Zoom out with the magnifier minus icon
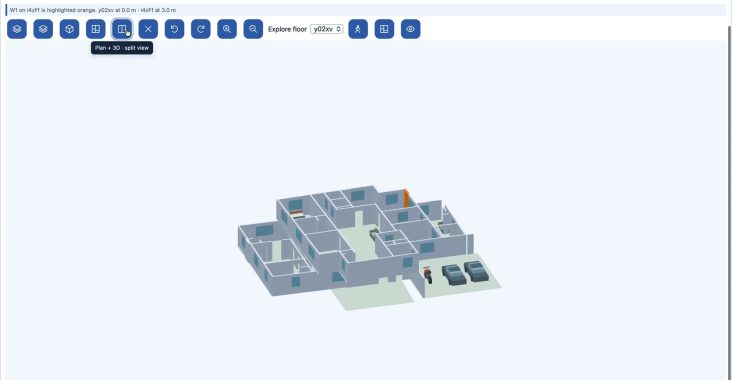732x380 pixels. tap(253, 29)
